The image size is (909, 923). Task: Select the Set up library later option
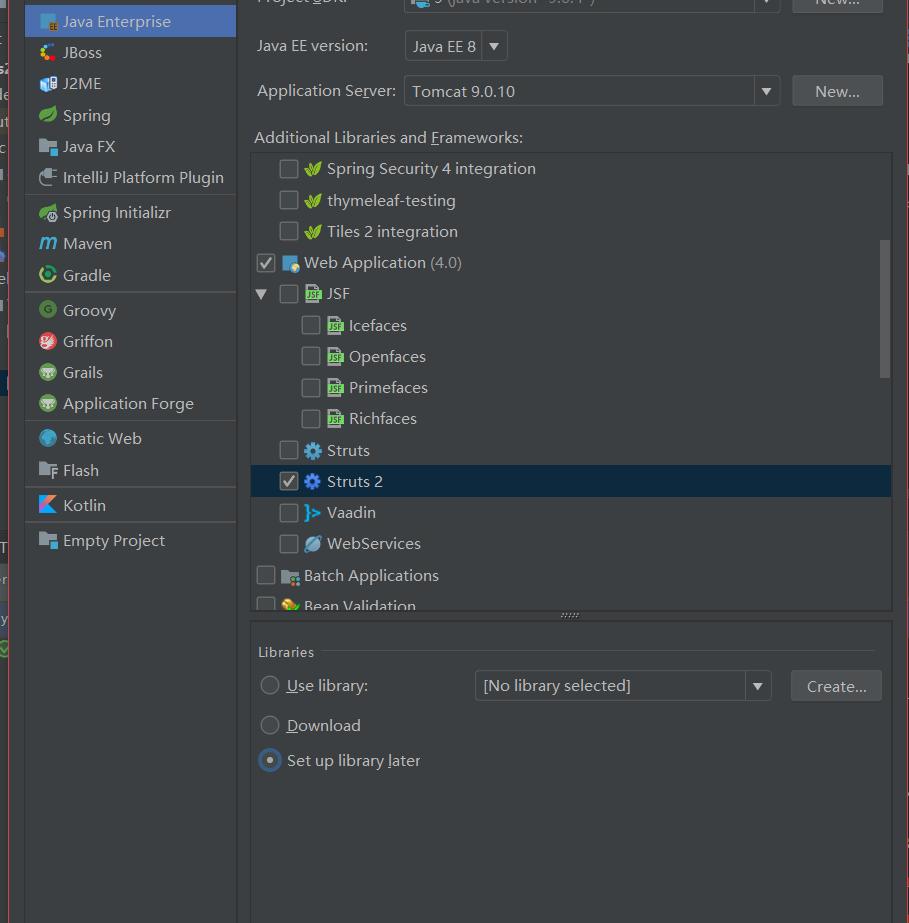tap(270, 761)
